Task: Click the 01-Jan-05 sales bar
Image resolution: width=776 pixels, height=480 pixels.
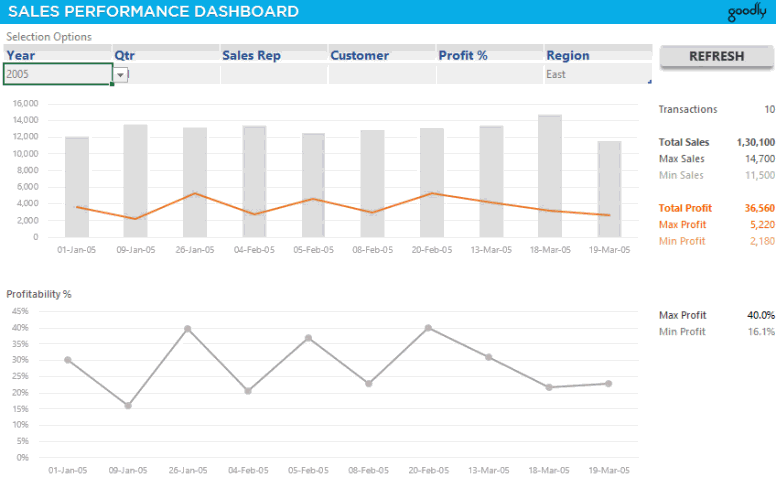Action: coord(77,187)
